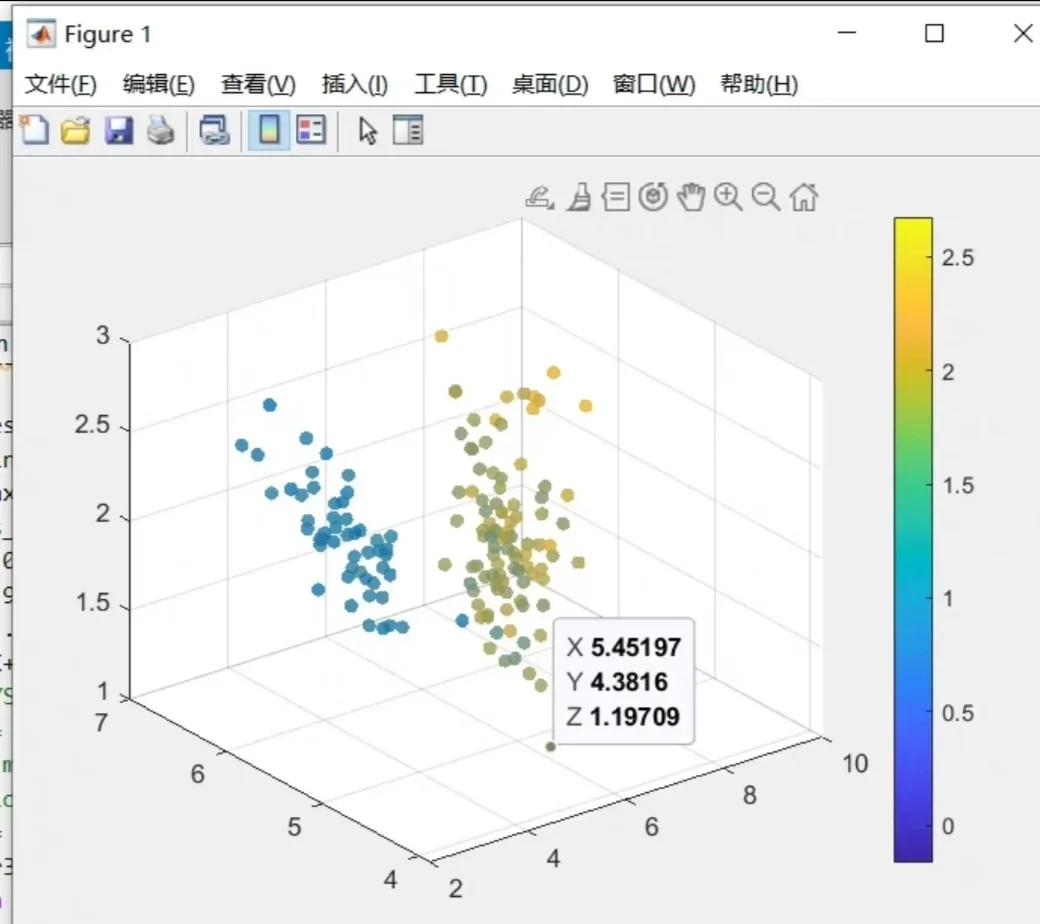Toggle Insert Legend toolbar button
This screenshot has height=924, width=1040.
(x=310, y=130)
